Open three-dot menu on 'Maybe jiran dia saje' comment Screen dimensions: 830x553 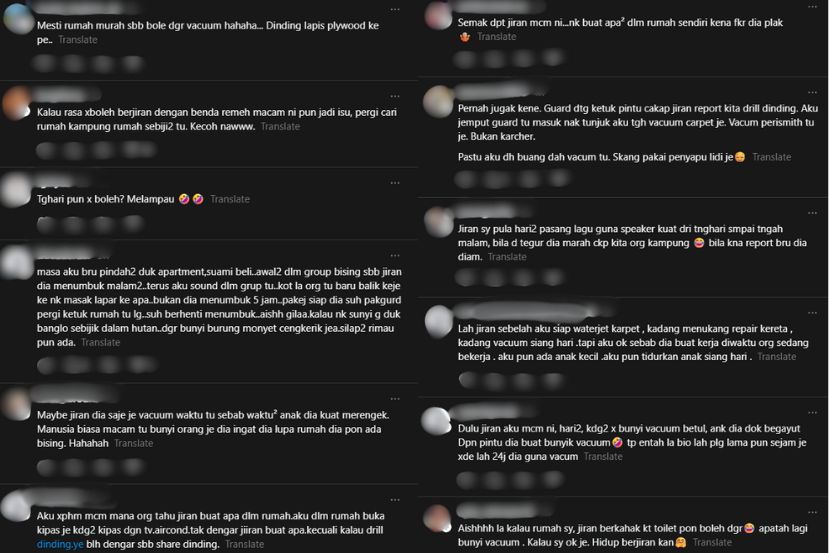point(396,391)
